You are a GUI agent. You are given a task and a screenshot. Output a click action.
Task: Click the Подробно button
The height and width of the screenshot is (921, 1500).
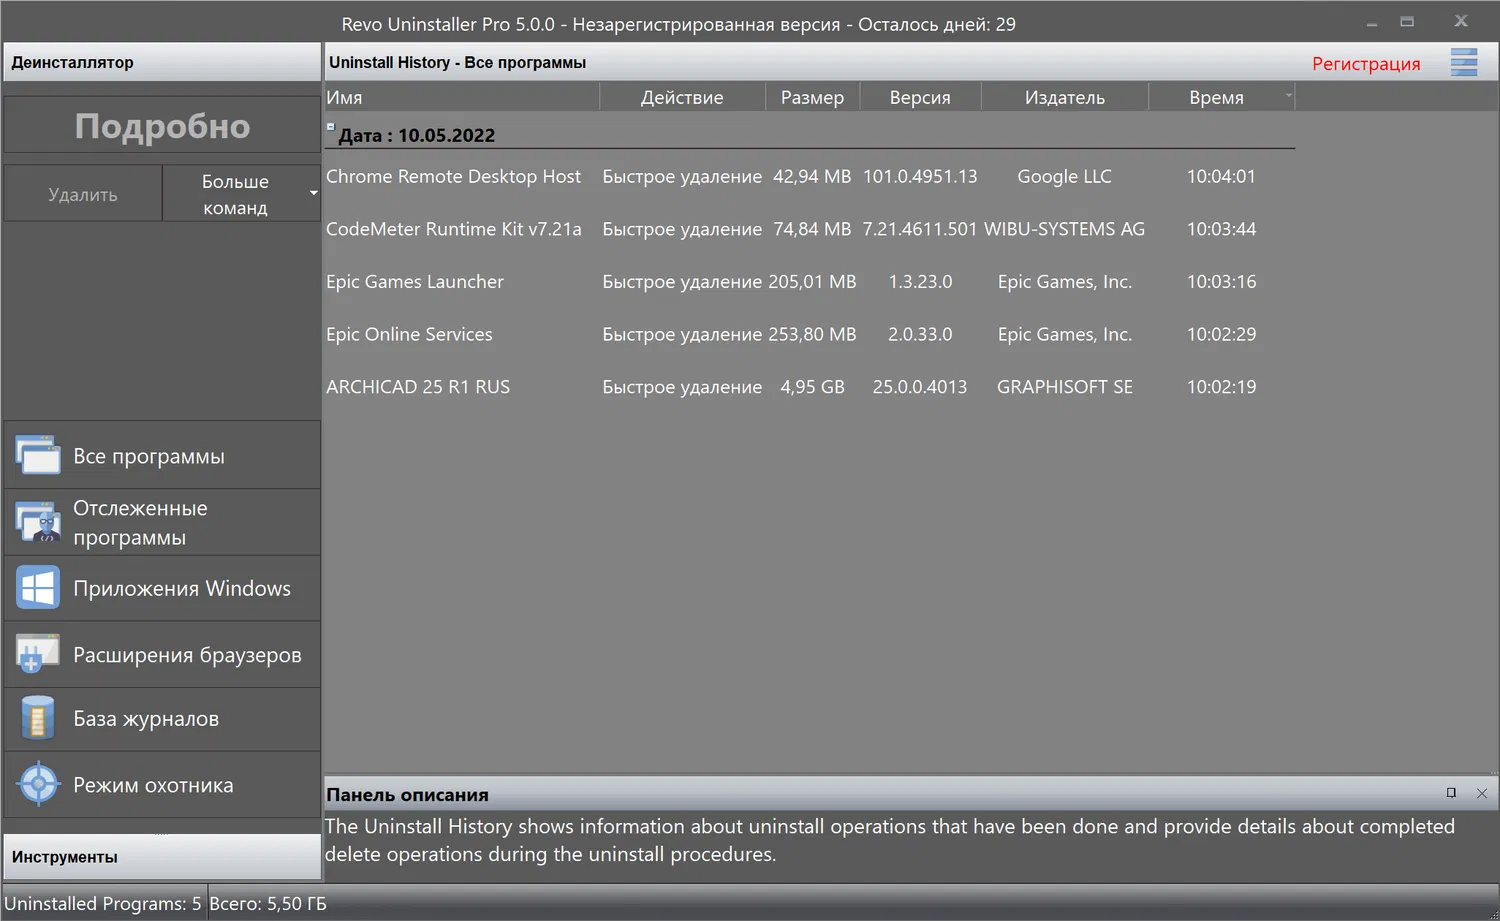tap(162, 126)
